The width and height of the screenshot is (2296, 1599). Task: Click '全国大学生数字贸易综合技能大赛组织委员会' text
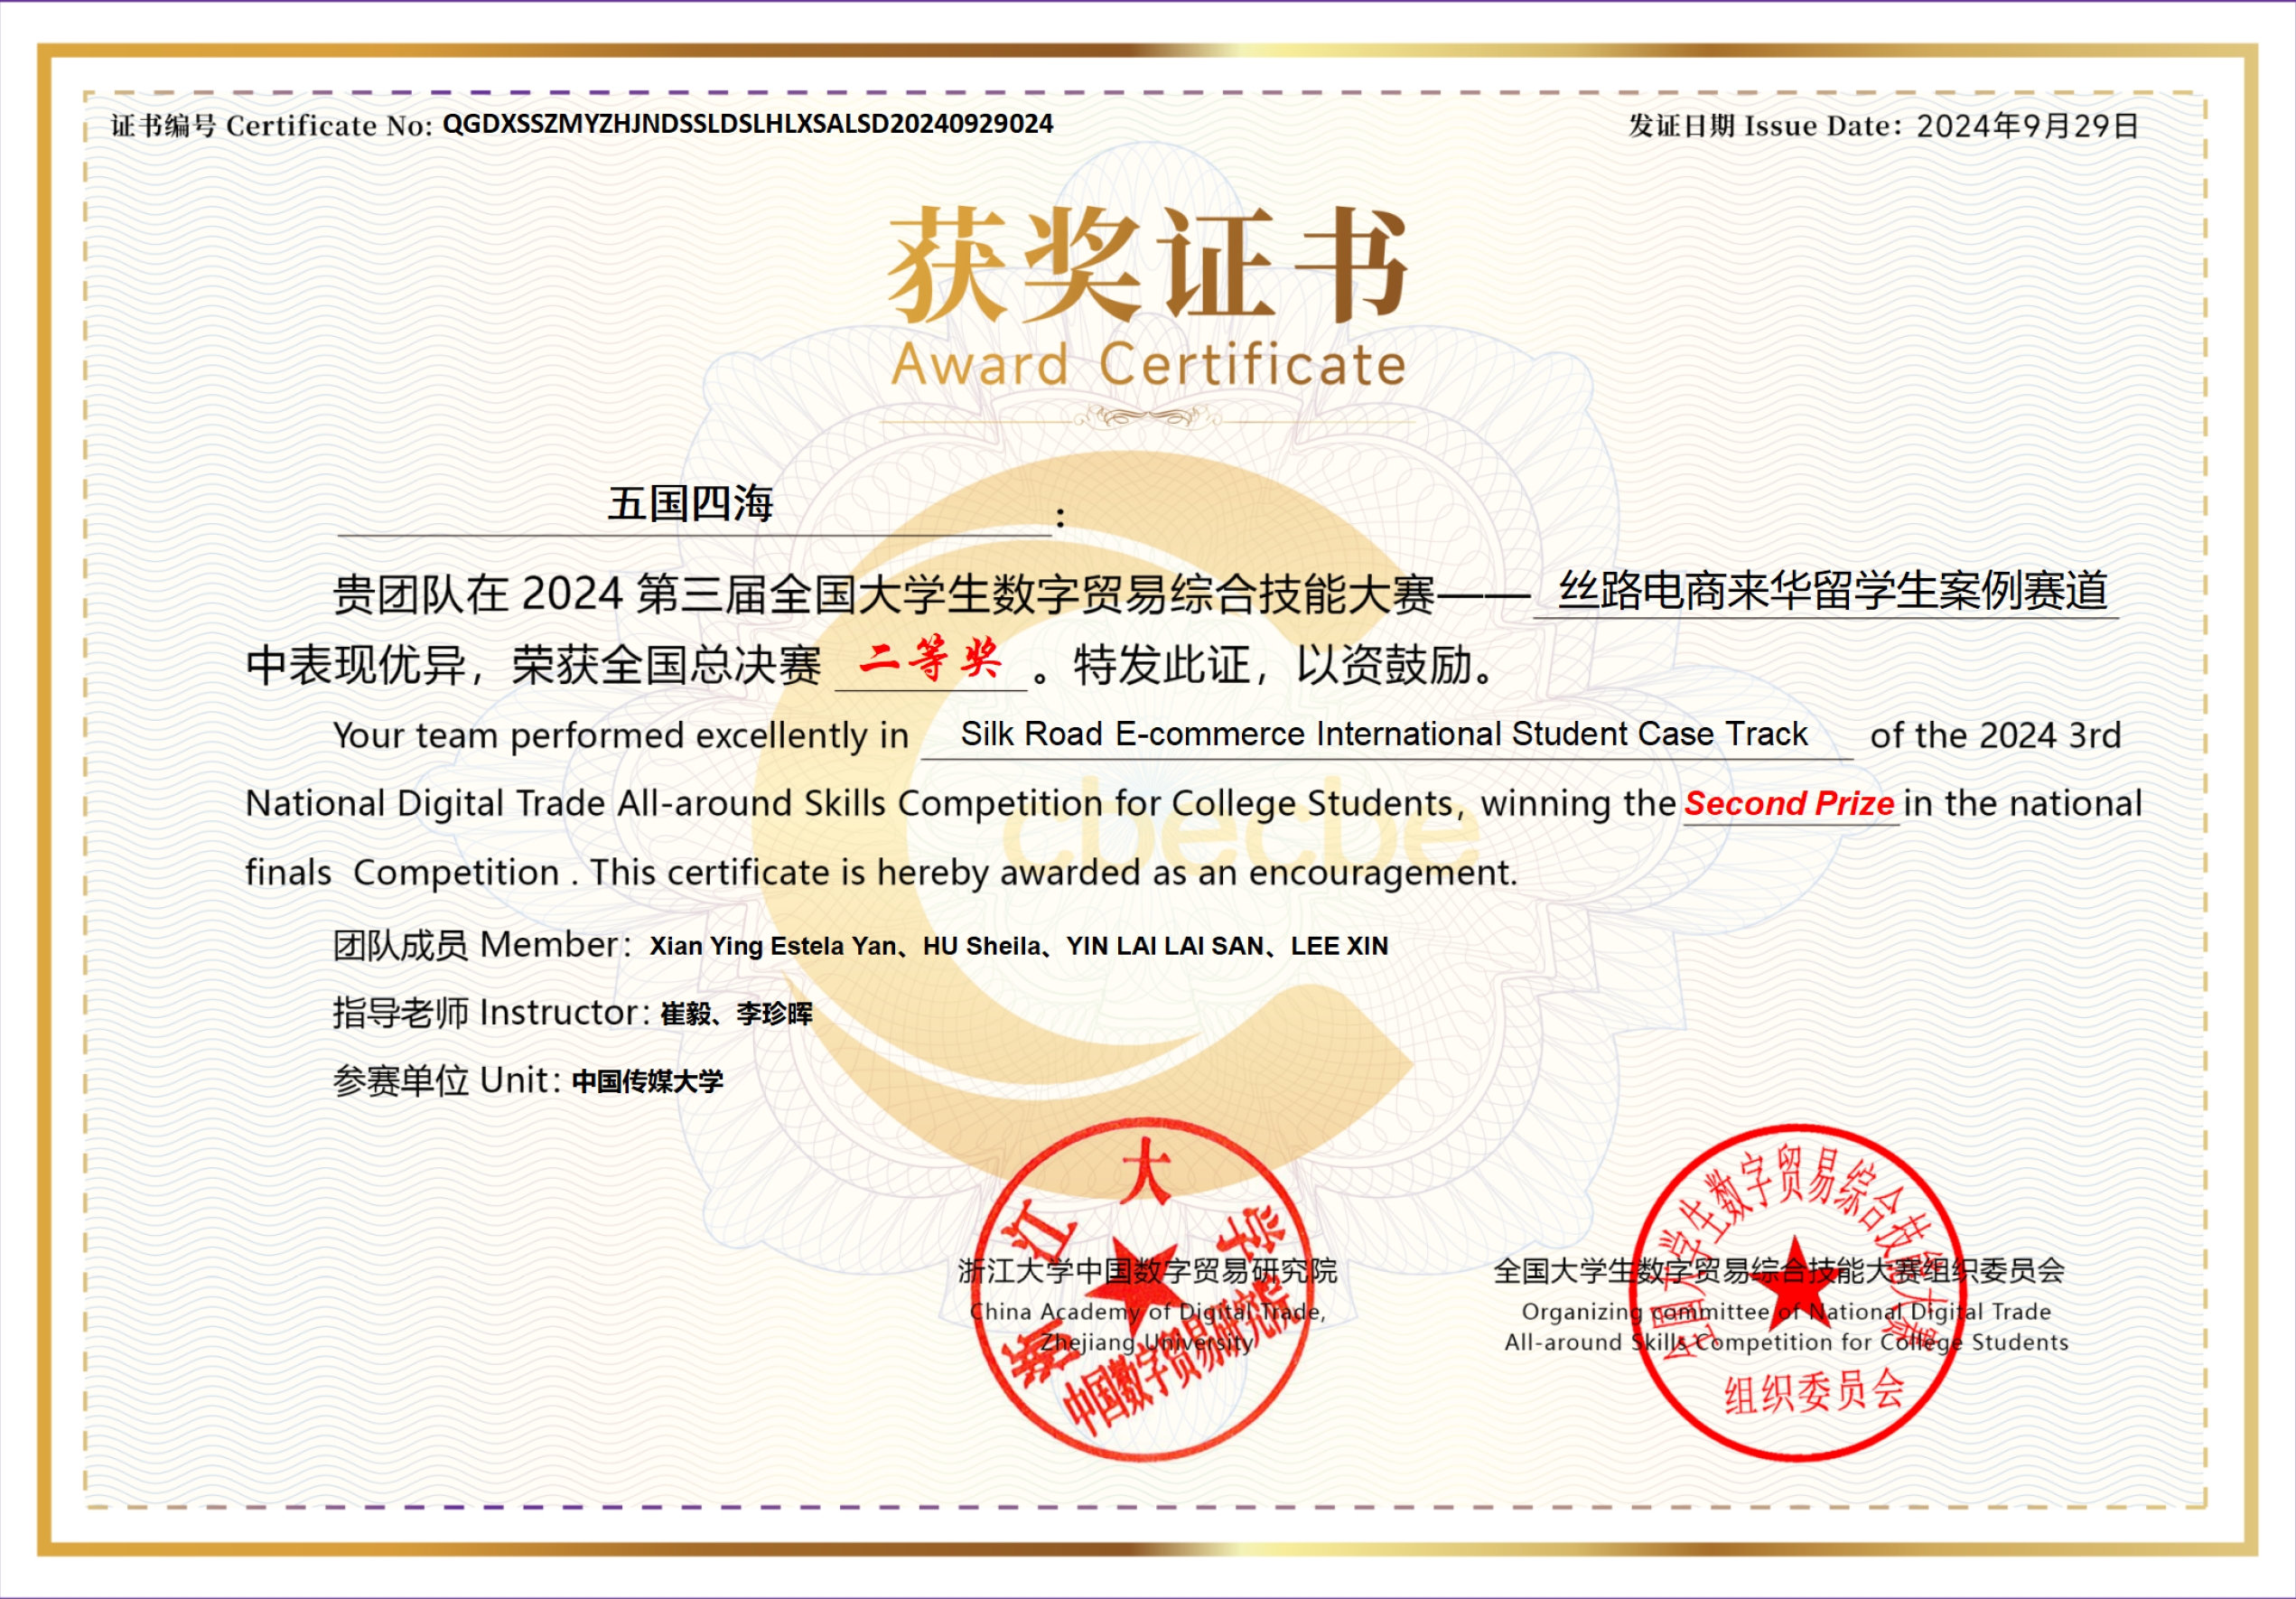1779,1270
